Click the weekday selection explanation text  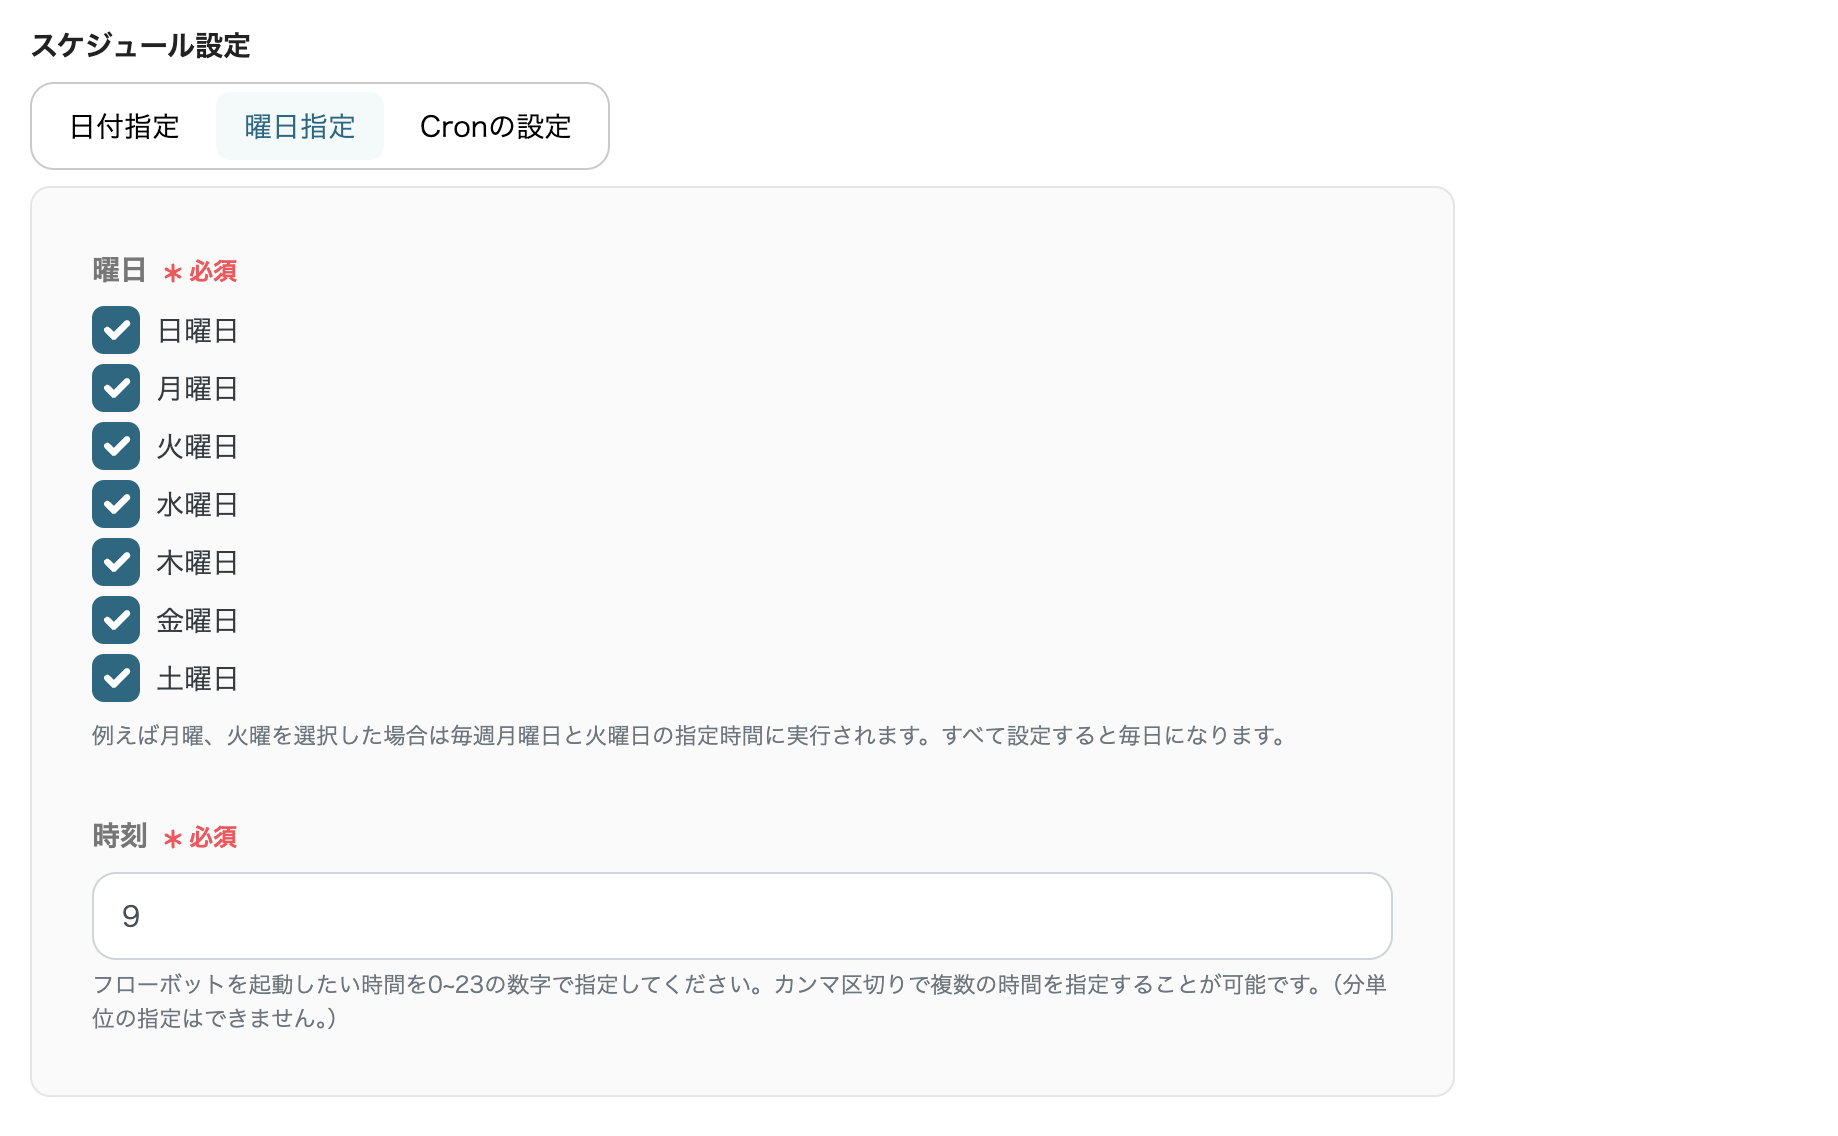[x=688, y=737]
